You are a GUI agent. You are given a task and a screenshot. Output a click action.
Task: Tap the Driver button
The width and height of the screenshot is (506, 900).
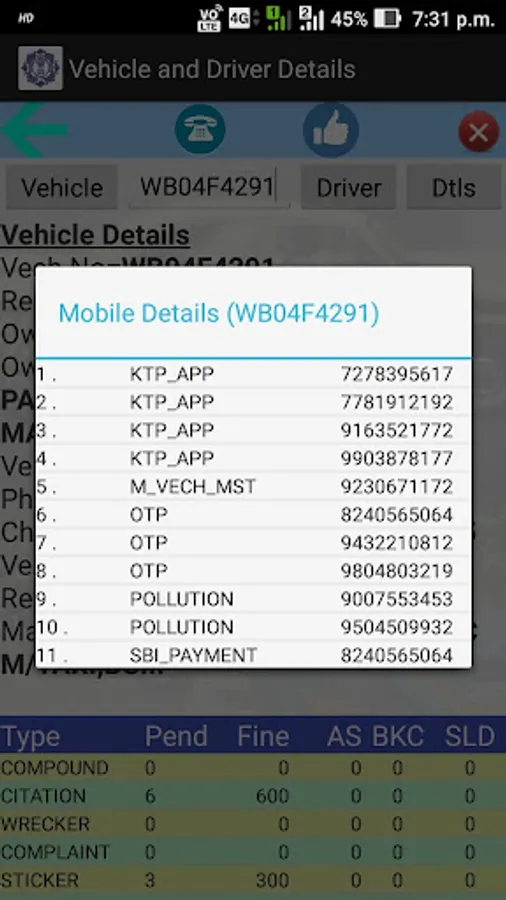pos(349,188)
